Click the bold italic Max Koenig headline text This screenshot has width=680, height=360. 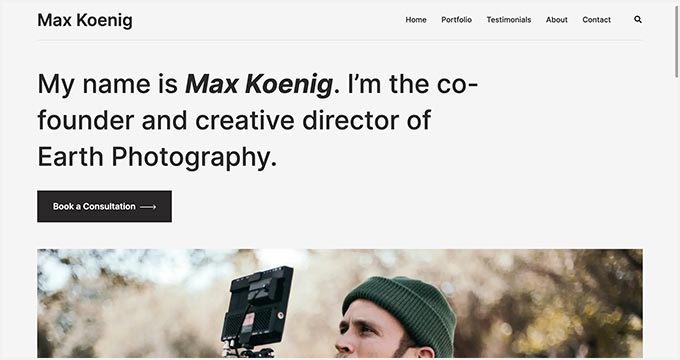point(259,84)
